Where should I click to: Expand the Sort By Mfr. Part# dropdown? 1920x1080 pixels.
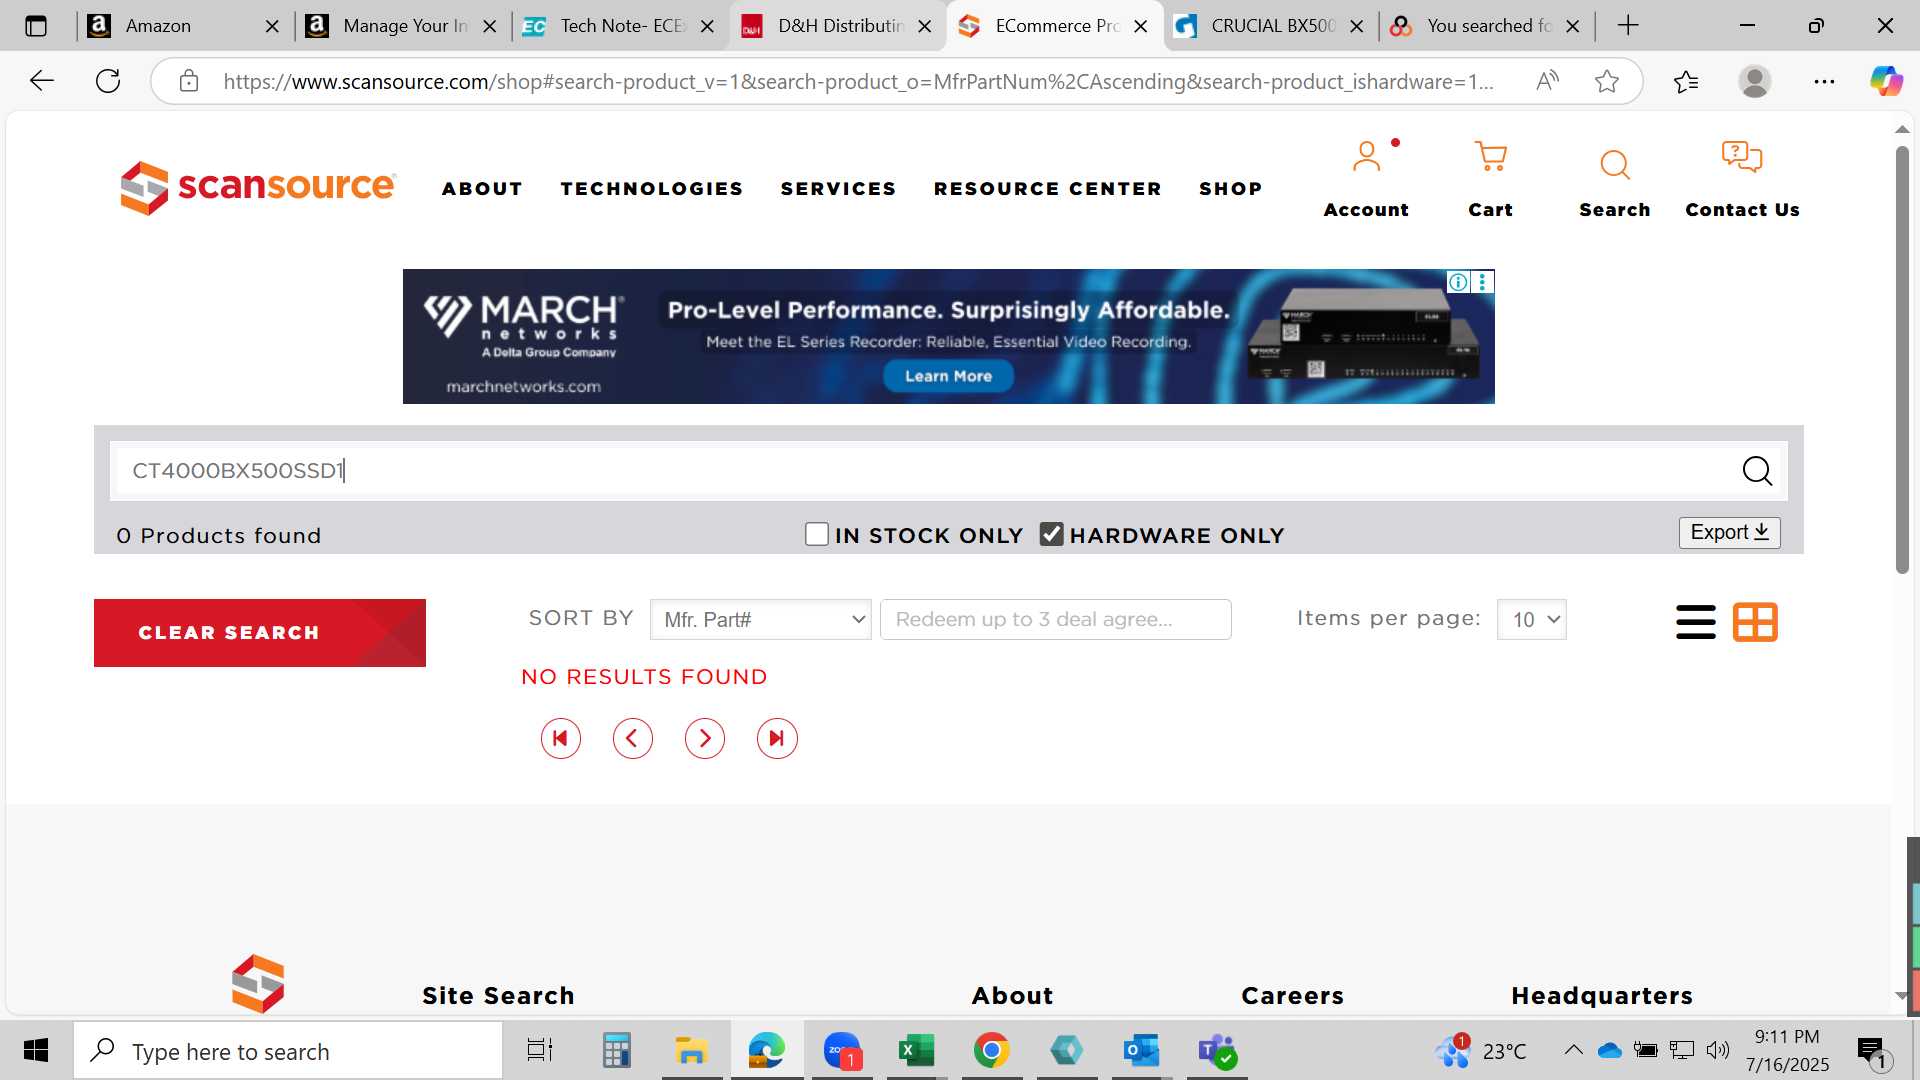pyautogui.click(x=761, y=619)
